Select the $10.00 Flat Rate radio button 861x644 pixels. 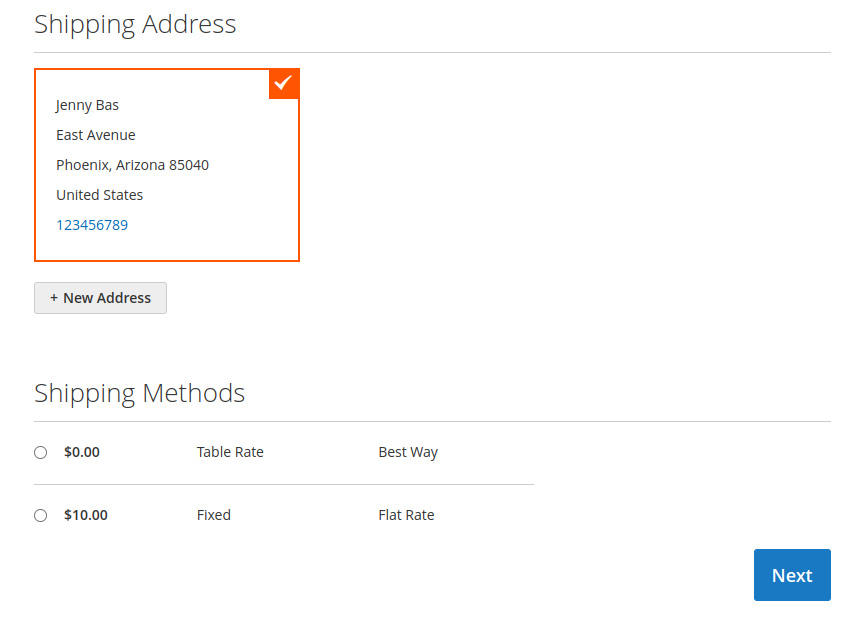tap(41, 516)
